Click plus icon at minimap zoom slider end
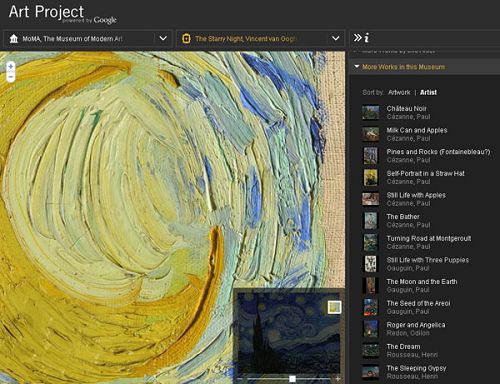 (x=338, y=379)
